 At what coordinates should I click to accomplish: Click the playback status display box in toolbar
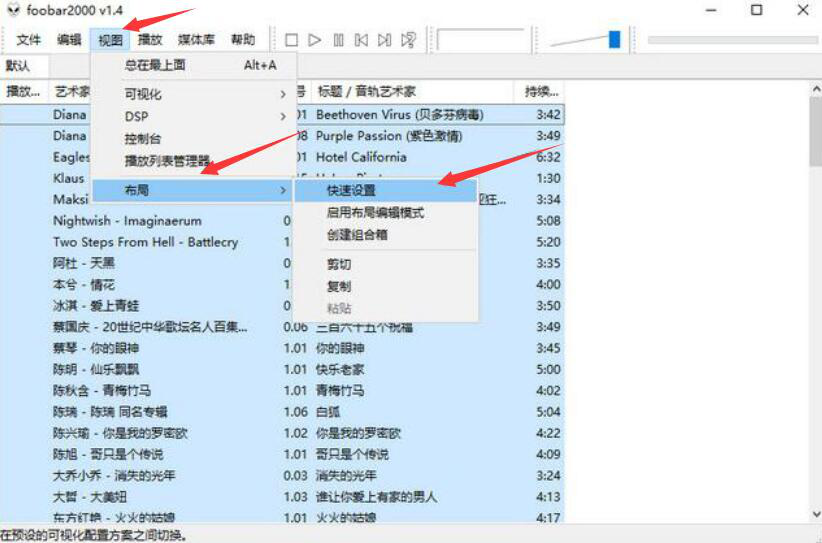(481, 40)
